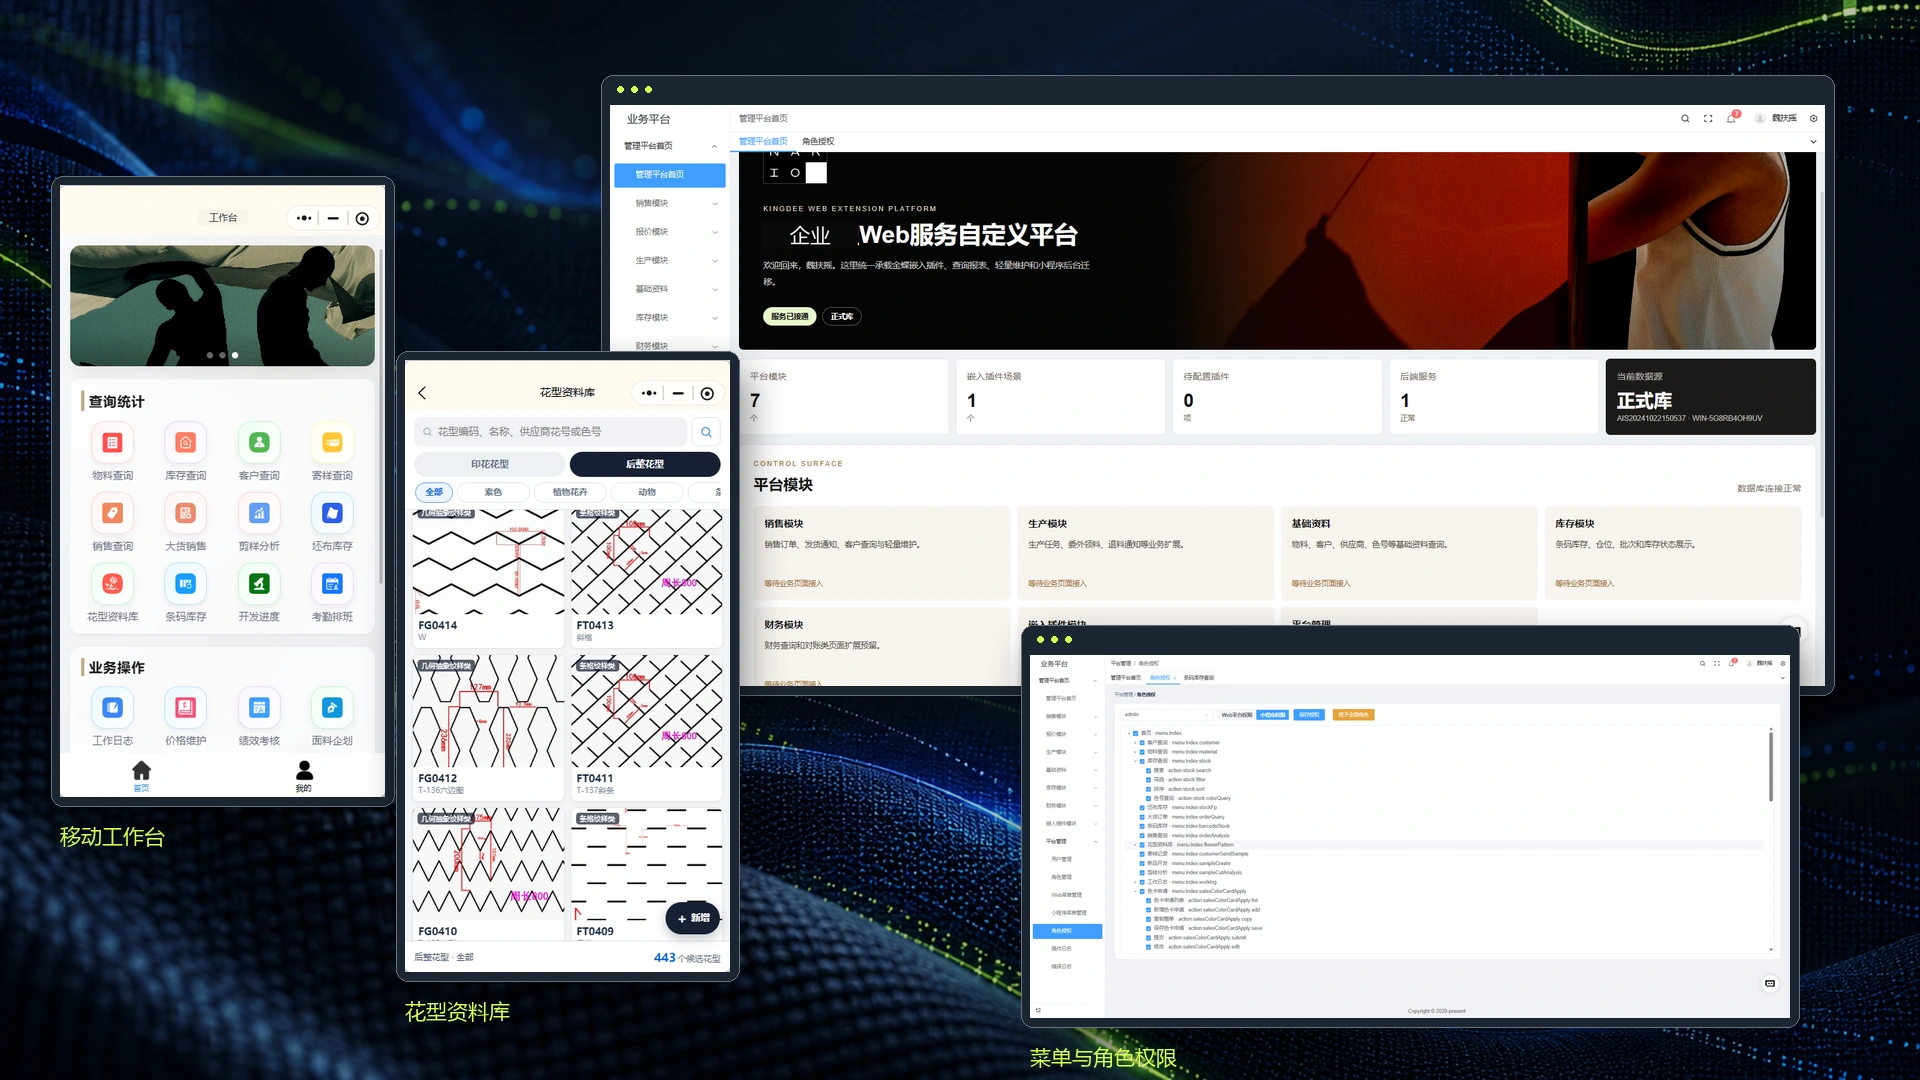Open the 大货销售 icon
This screenshot has width=1920, height=1080.
pos(185,513)
